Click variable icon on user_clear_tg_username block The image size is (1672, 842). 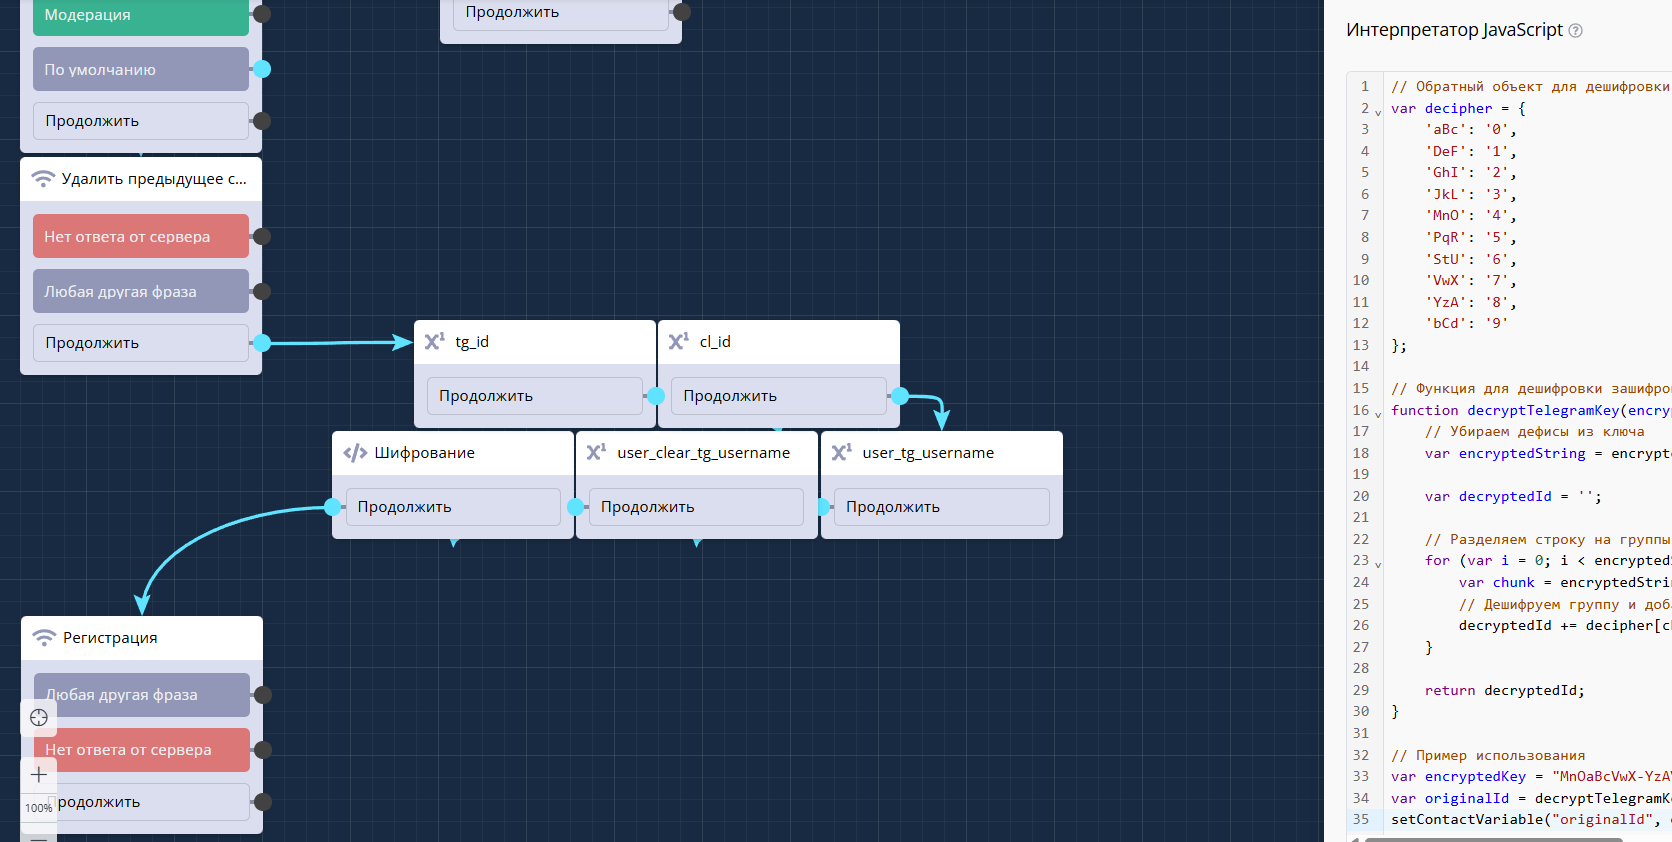pos(596,453)
